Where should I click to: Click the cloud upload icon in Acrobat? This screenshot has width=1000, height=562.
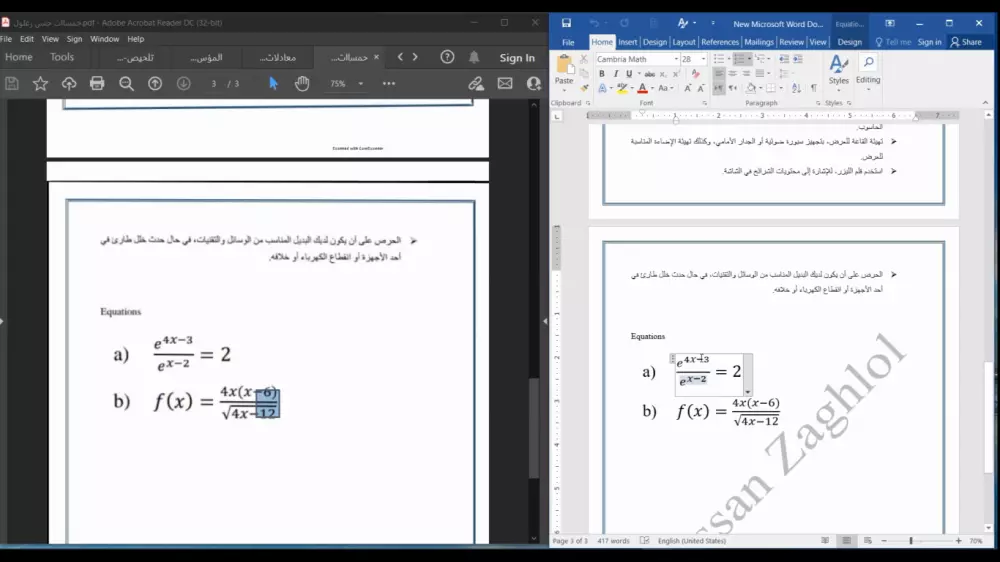(69, 84)
